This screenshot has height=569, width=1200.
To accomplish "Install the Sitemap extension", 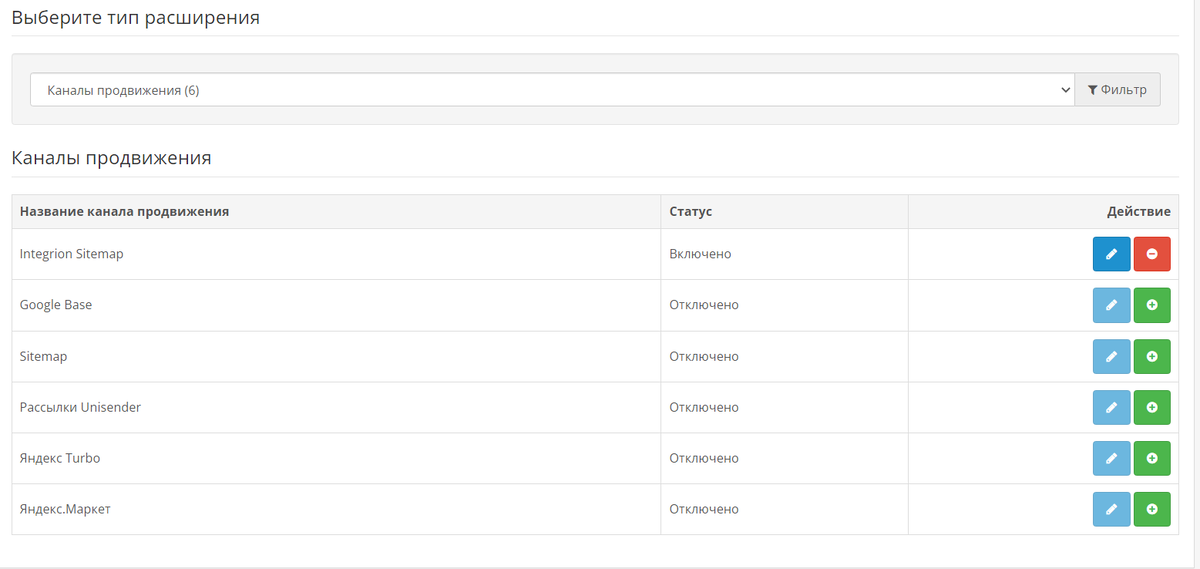I will 1152,356.
